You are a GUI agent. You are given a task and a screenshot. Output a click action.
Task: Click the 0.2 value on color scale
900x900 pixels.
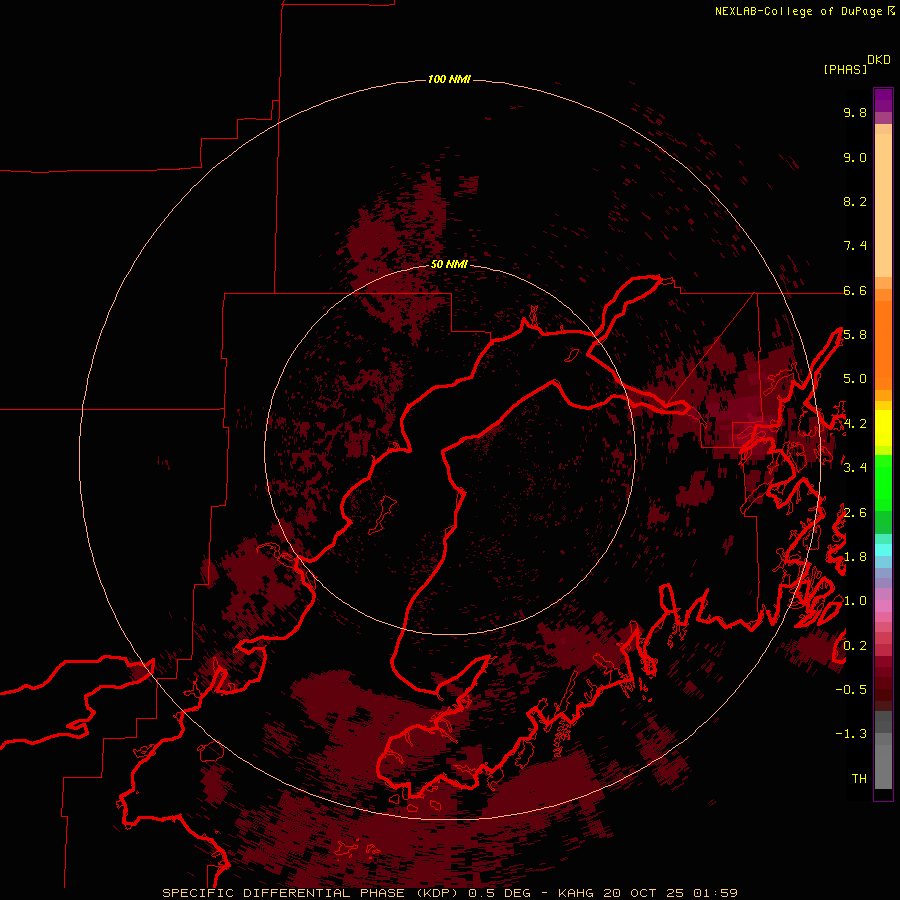855,646
